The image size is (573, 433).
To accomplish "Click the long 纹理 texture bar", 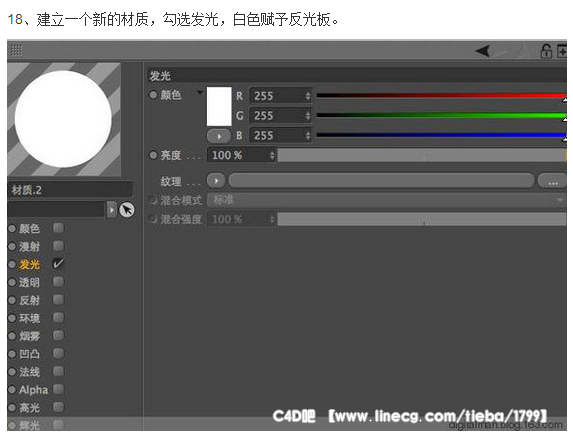I will click(382, 181).
